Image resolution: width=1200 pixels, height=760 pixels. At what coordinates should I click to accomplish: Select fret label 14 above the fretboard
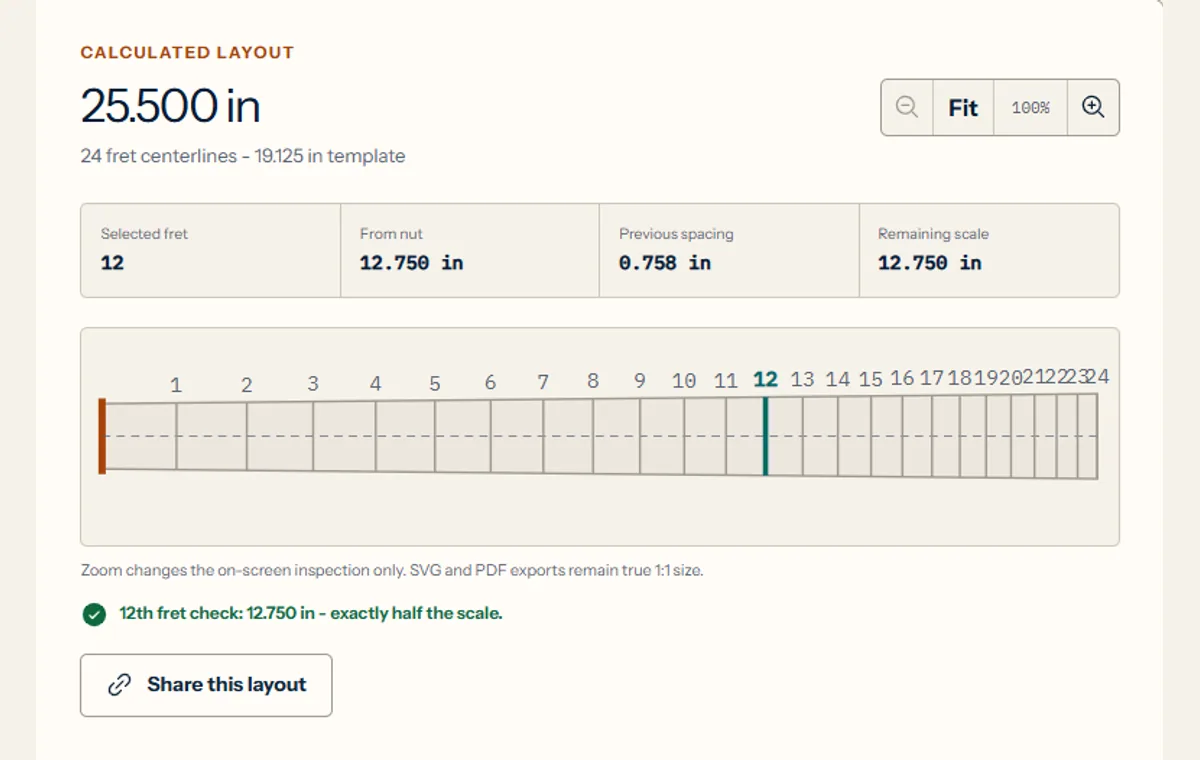[x=838, y=380]
